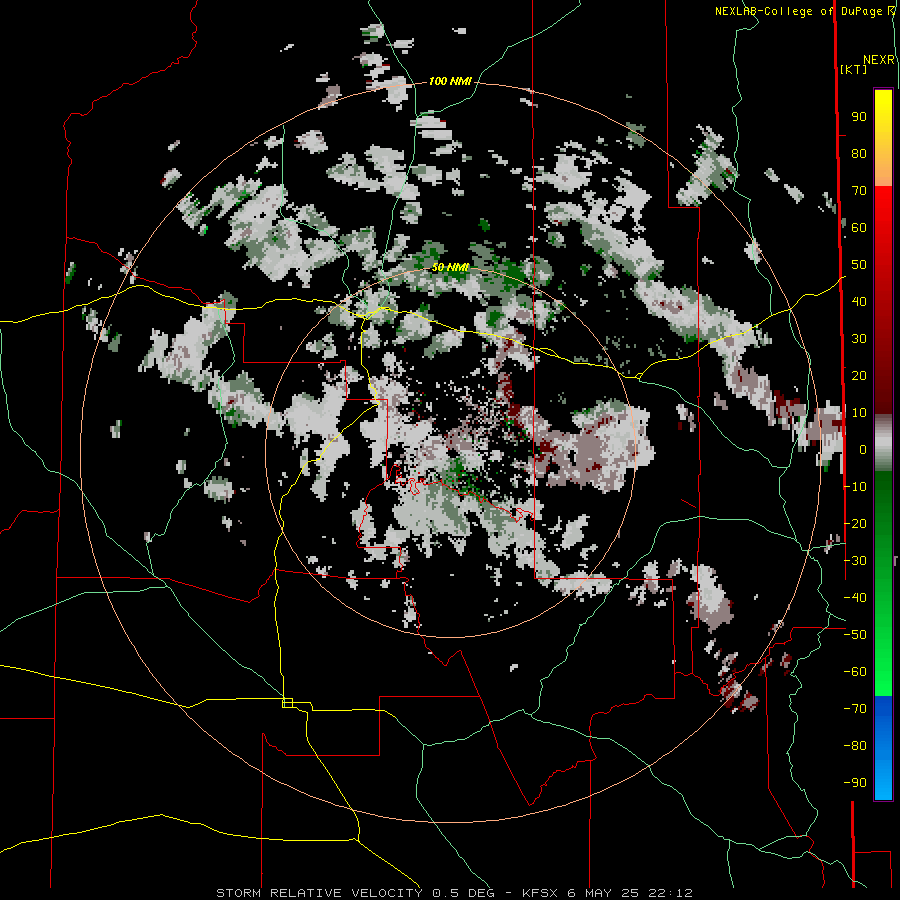Screen dimensions: 900x900
Task: Select the 90 value on the velocity scale
Action: (859, 117)
